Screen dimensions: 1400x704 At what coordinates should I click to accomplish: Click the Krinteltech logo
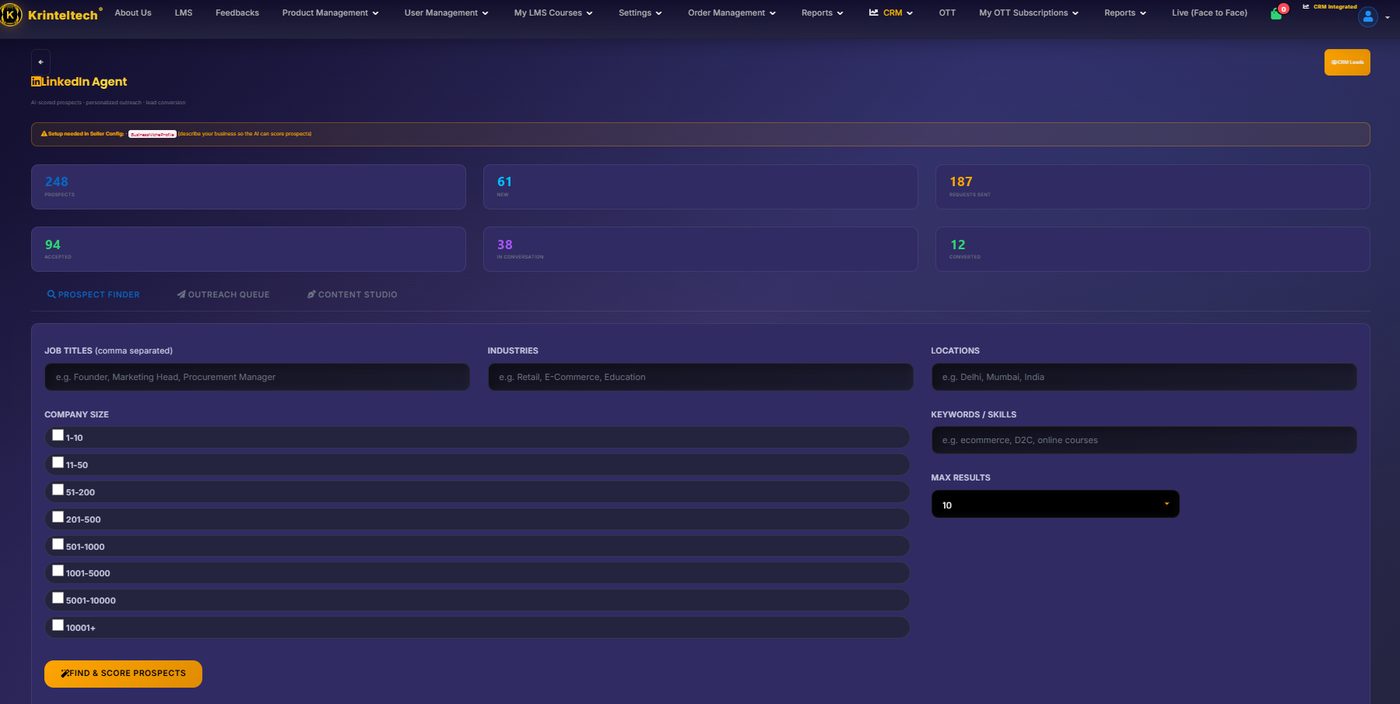coord(51,13)
